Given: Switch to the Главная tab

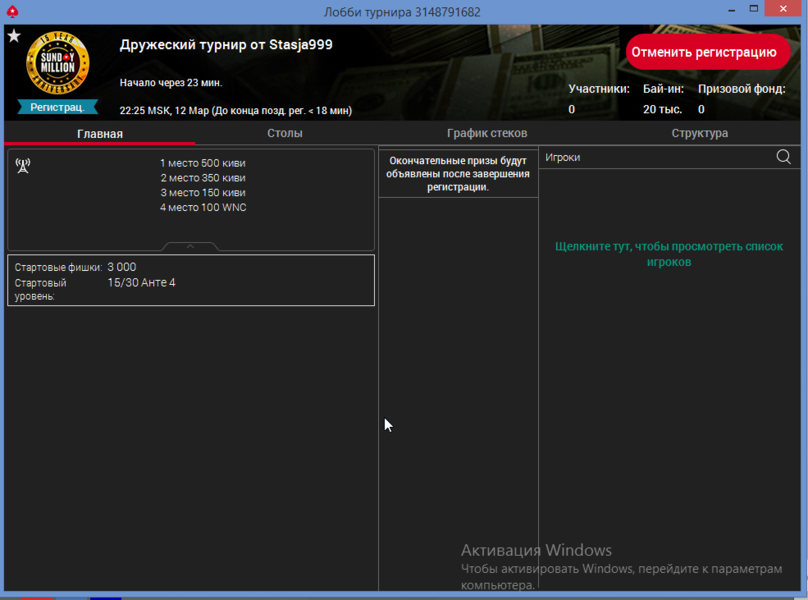Looking at the screenshot, I should [x=100, y=134].
